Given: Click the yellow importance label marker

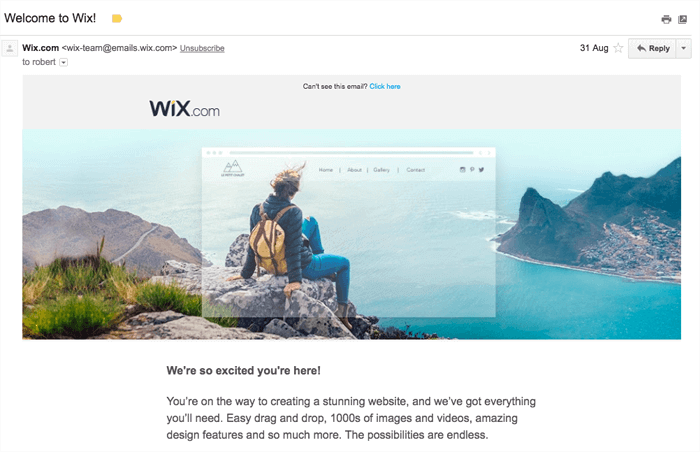Looking at the screenshot, I should [x=117, y=18].
